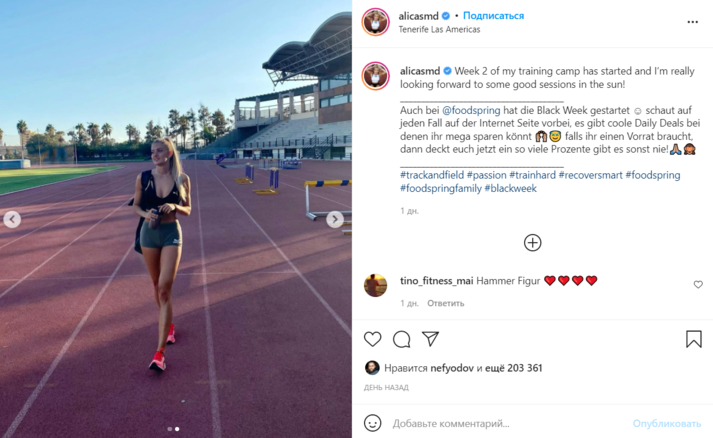Share post via paper plane icon

(x=430, y=338)
